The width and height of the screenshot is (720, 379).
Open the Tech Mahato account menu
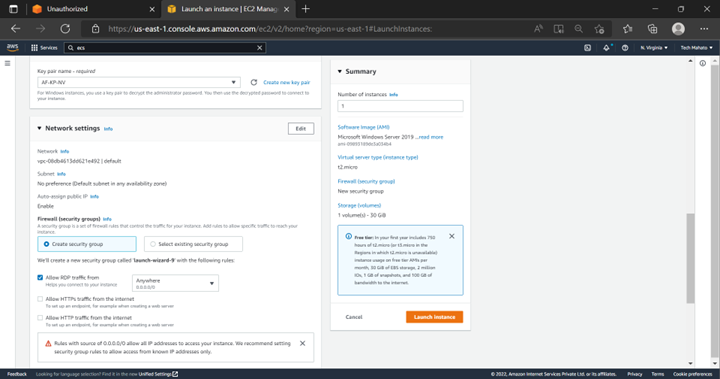pyautogui.click(x=696, y=48)
